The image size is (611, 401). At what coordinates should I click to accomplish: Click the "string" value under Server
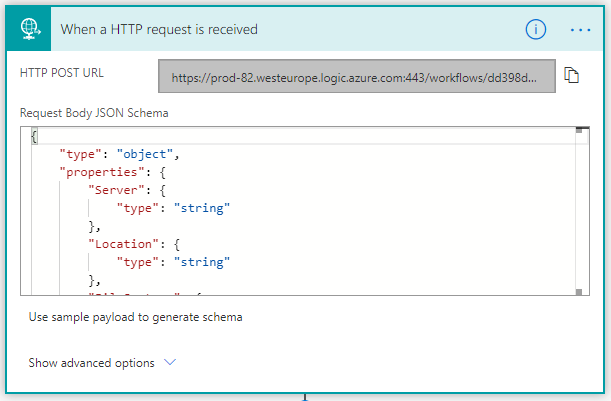click(202, 208)
